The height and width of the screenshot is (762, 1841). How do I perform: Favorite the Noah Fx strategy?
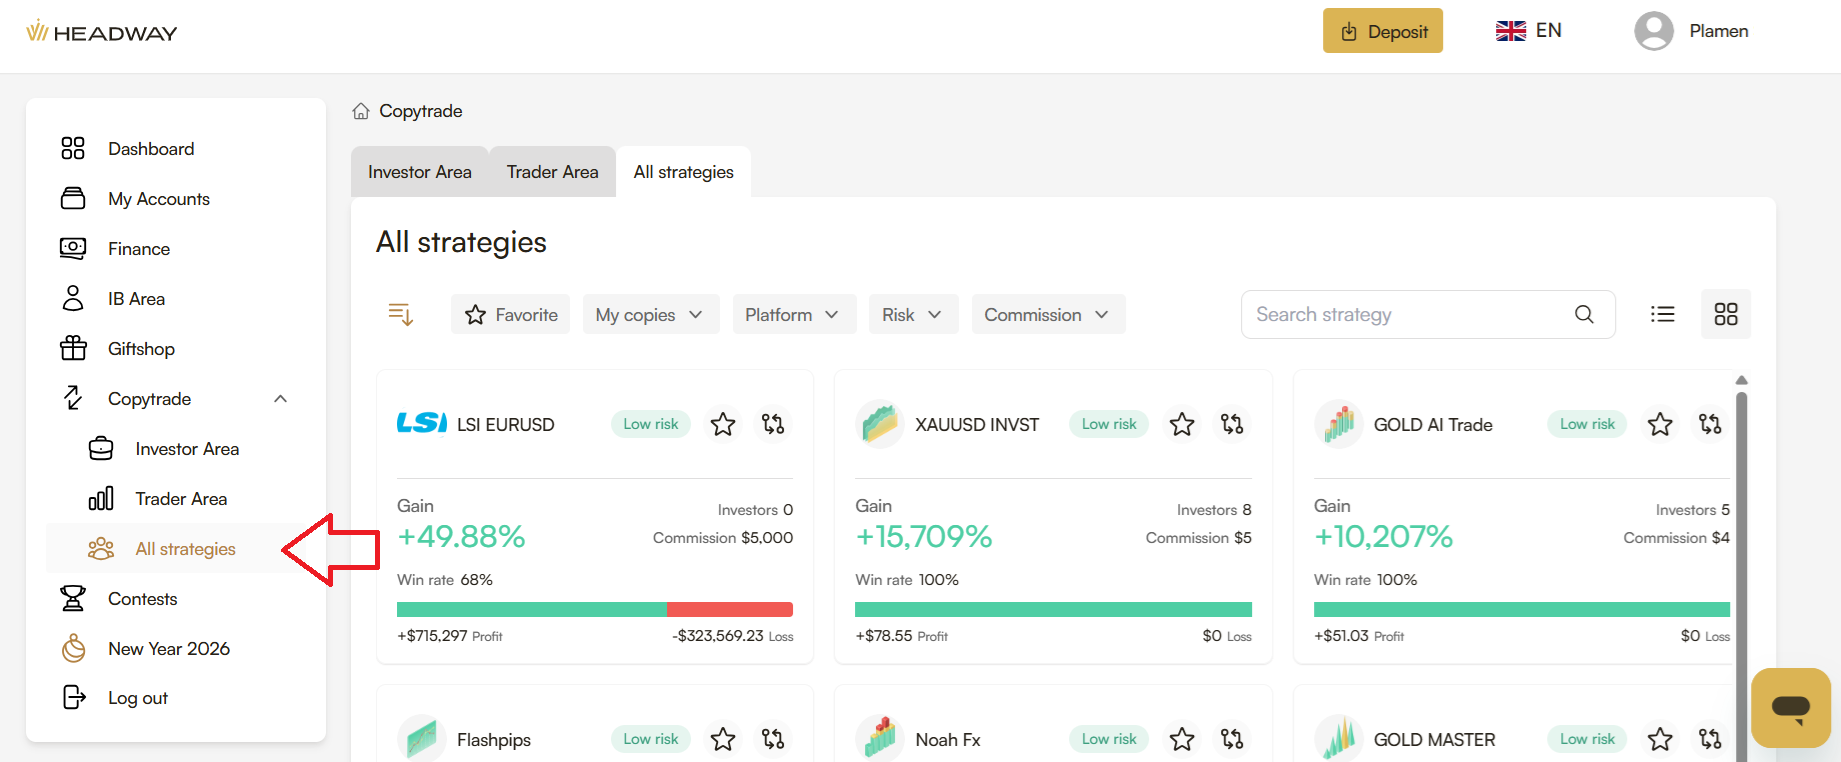point(1182,739)
